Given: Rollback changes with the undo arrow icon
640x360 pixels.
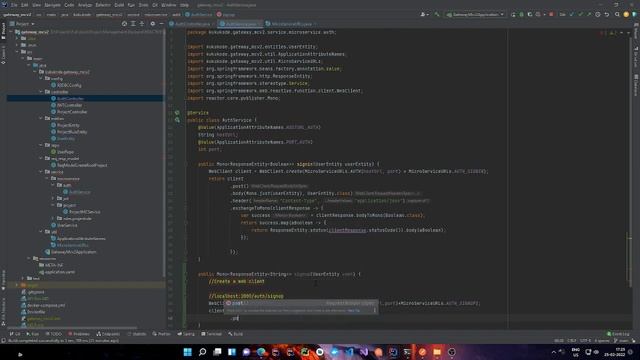Looking at the screenshot, I should point(607,14).
